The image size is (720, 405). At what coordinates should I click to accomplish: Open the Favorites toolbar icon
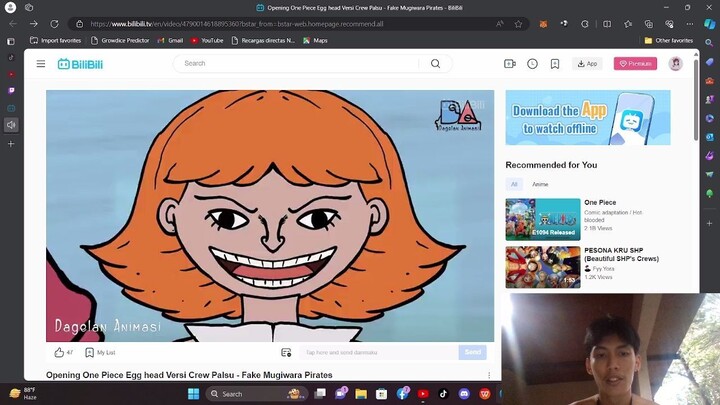pyautogui.click(x=628, y=24)
